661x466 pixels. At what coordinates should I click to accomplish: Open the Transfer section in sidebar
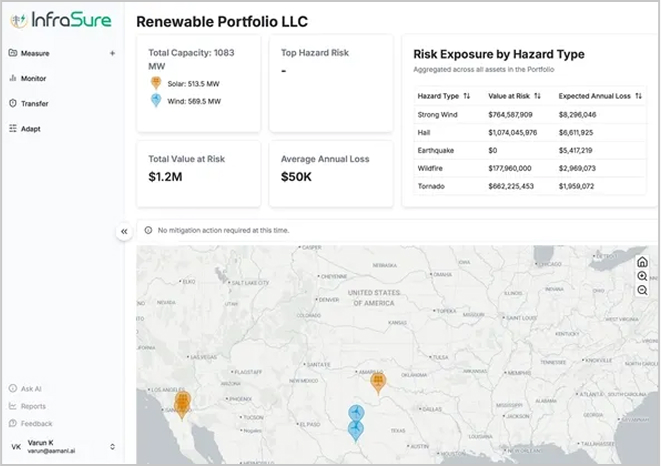[x=34, y=103]
